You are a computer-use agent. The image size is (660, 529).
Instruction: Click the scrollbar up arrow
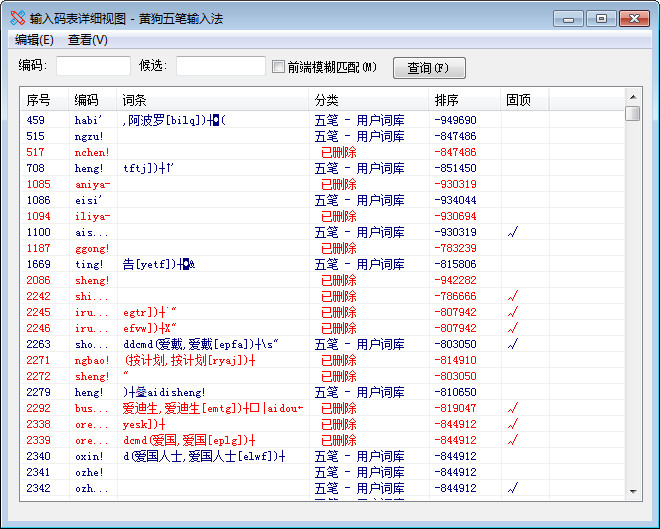click(632, 97)
